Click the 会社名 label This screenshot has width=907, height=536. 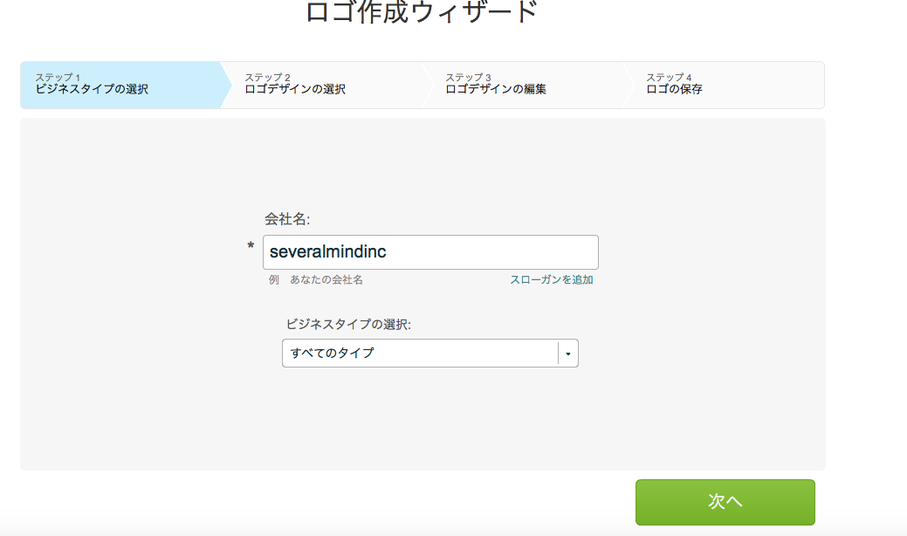point(287,219)
